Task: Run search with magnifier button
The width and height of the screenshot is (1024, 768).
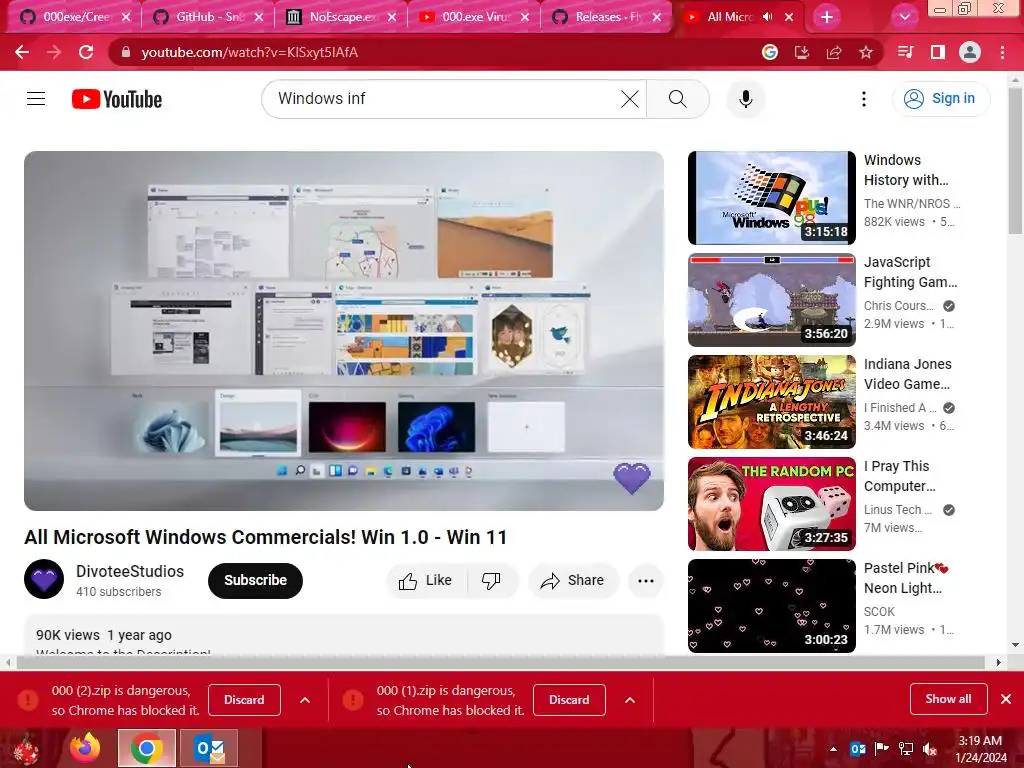Action: click(678, 99)
